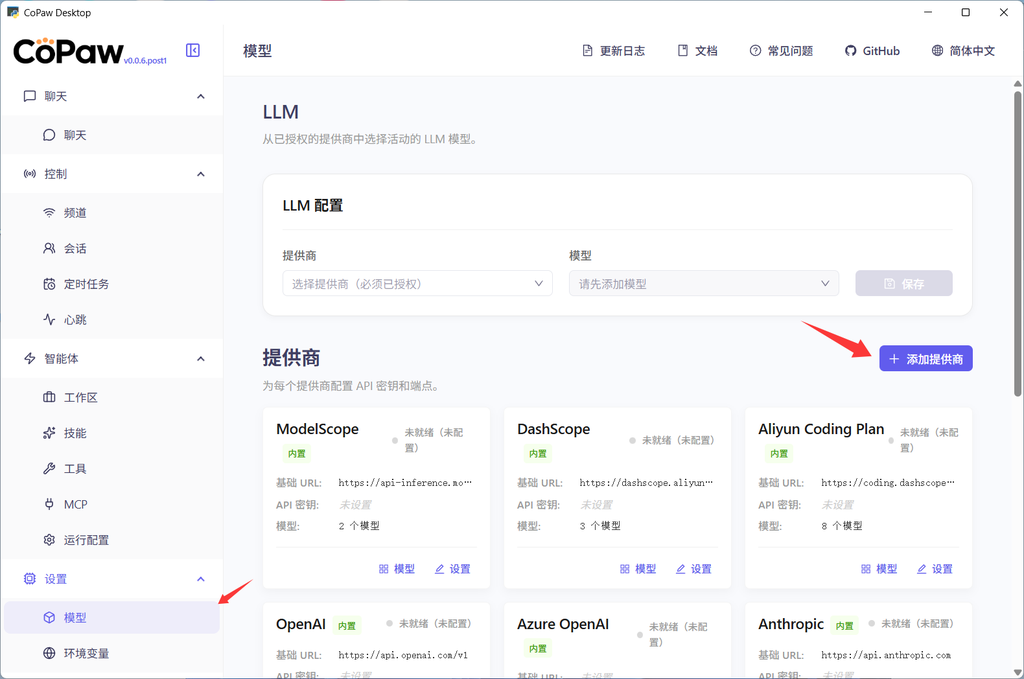Open the 简体中文 language selector
1024x679 pixels.
[963, 50]
